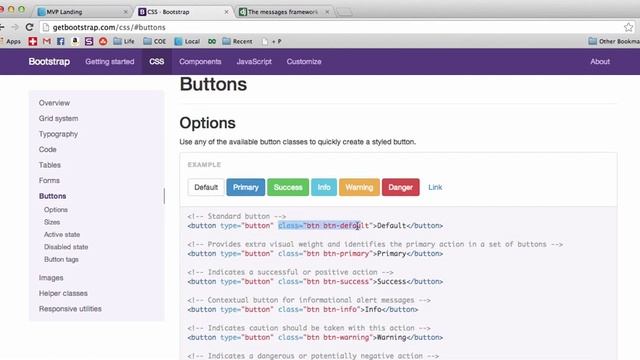Close the MVP Landing tab
The width and height of the screenshot is (640, 360).
(126, 12)
